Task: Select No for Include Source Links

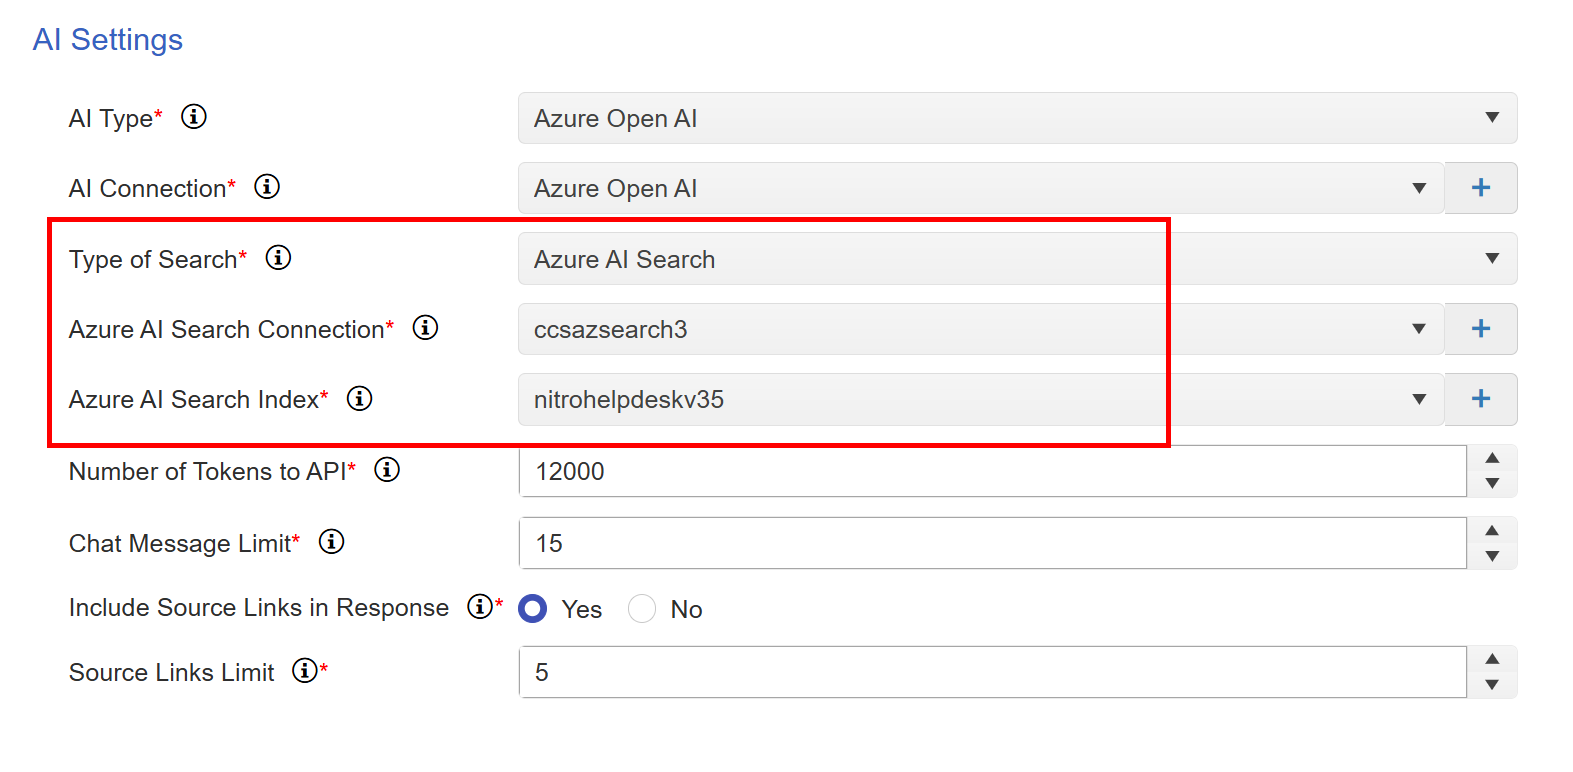Action: tap(642, 609)
